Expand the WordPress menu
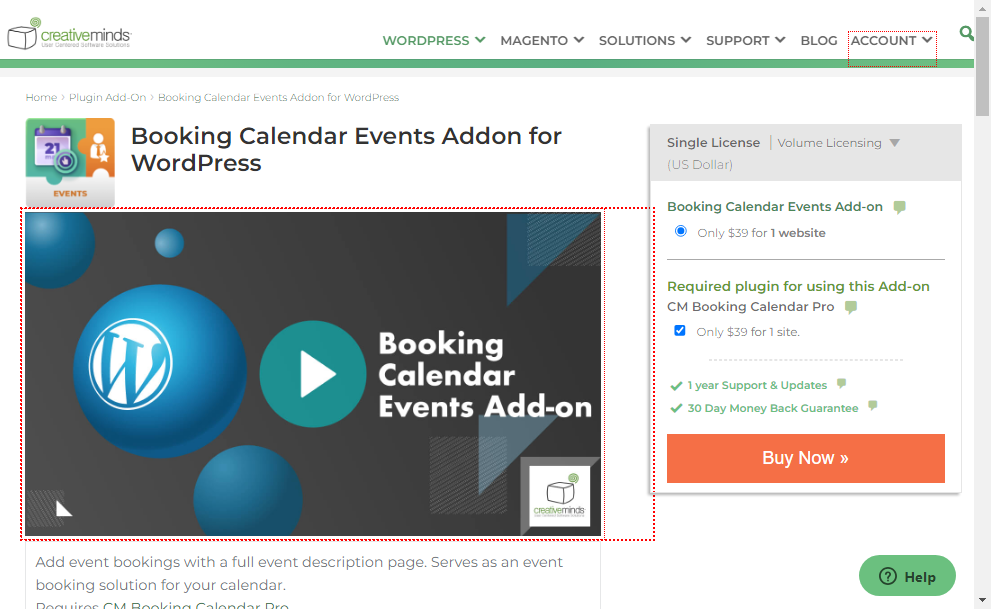The width and height of the screenshot is (991, 609). [434, 40]
